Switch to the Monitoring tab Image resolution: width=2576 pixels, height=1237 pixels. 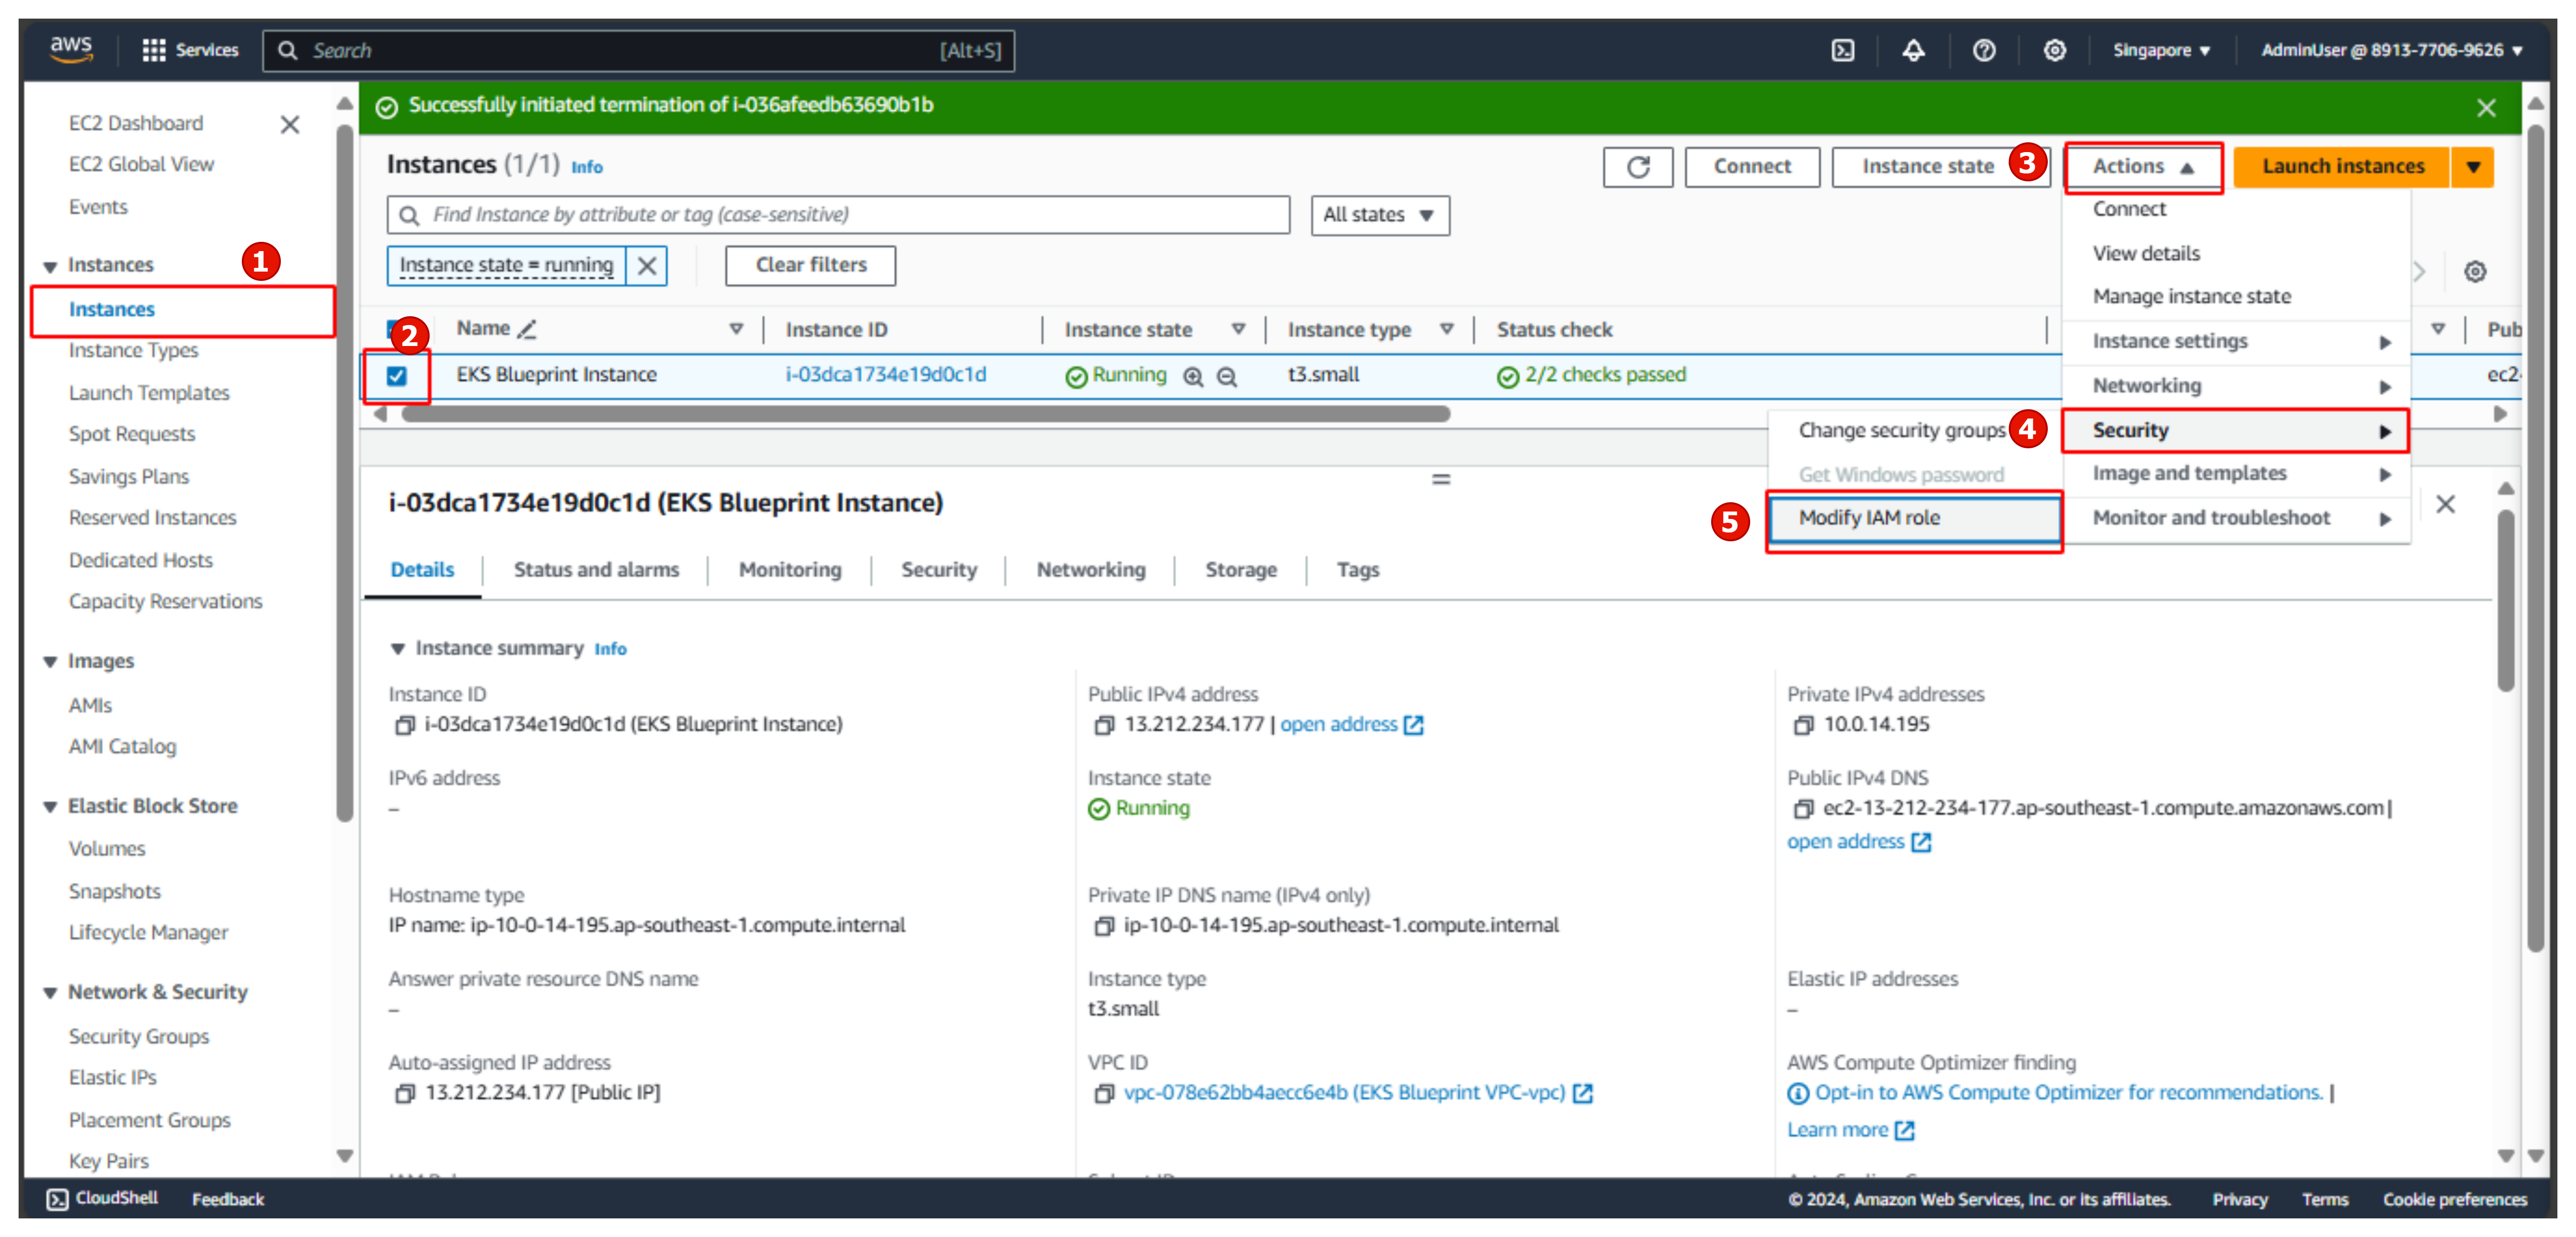pos(790,570)
